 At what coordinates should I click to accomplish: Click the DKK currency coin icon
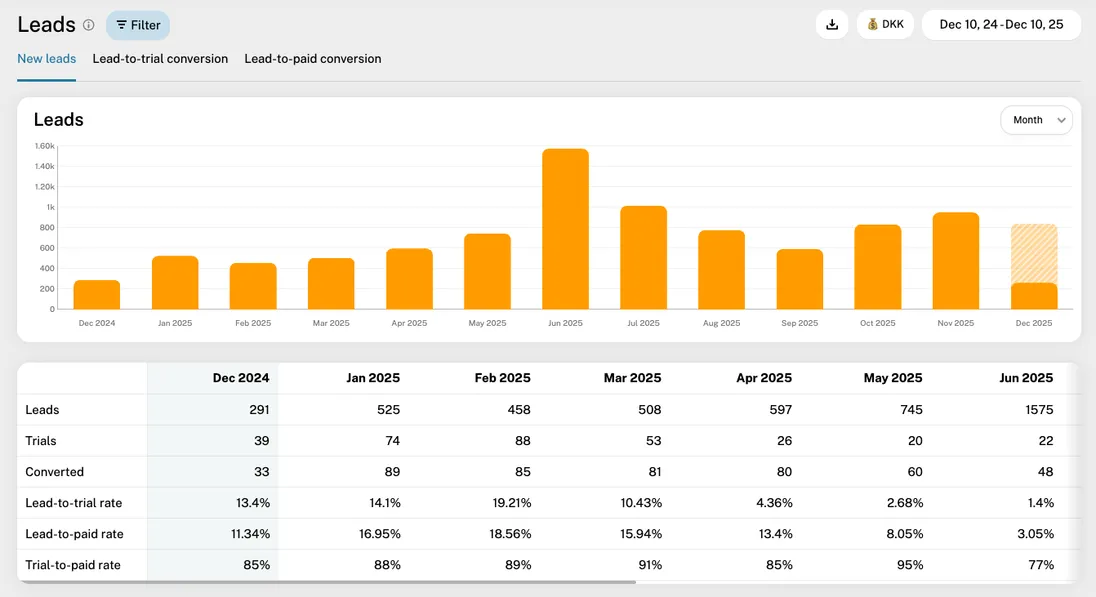coord(871,23)
